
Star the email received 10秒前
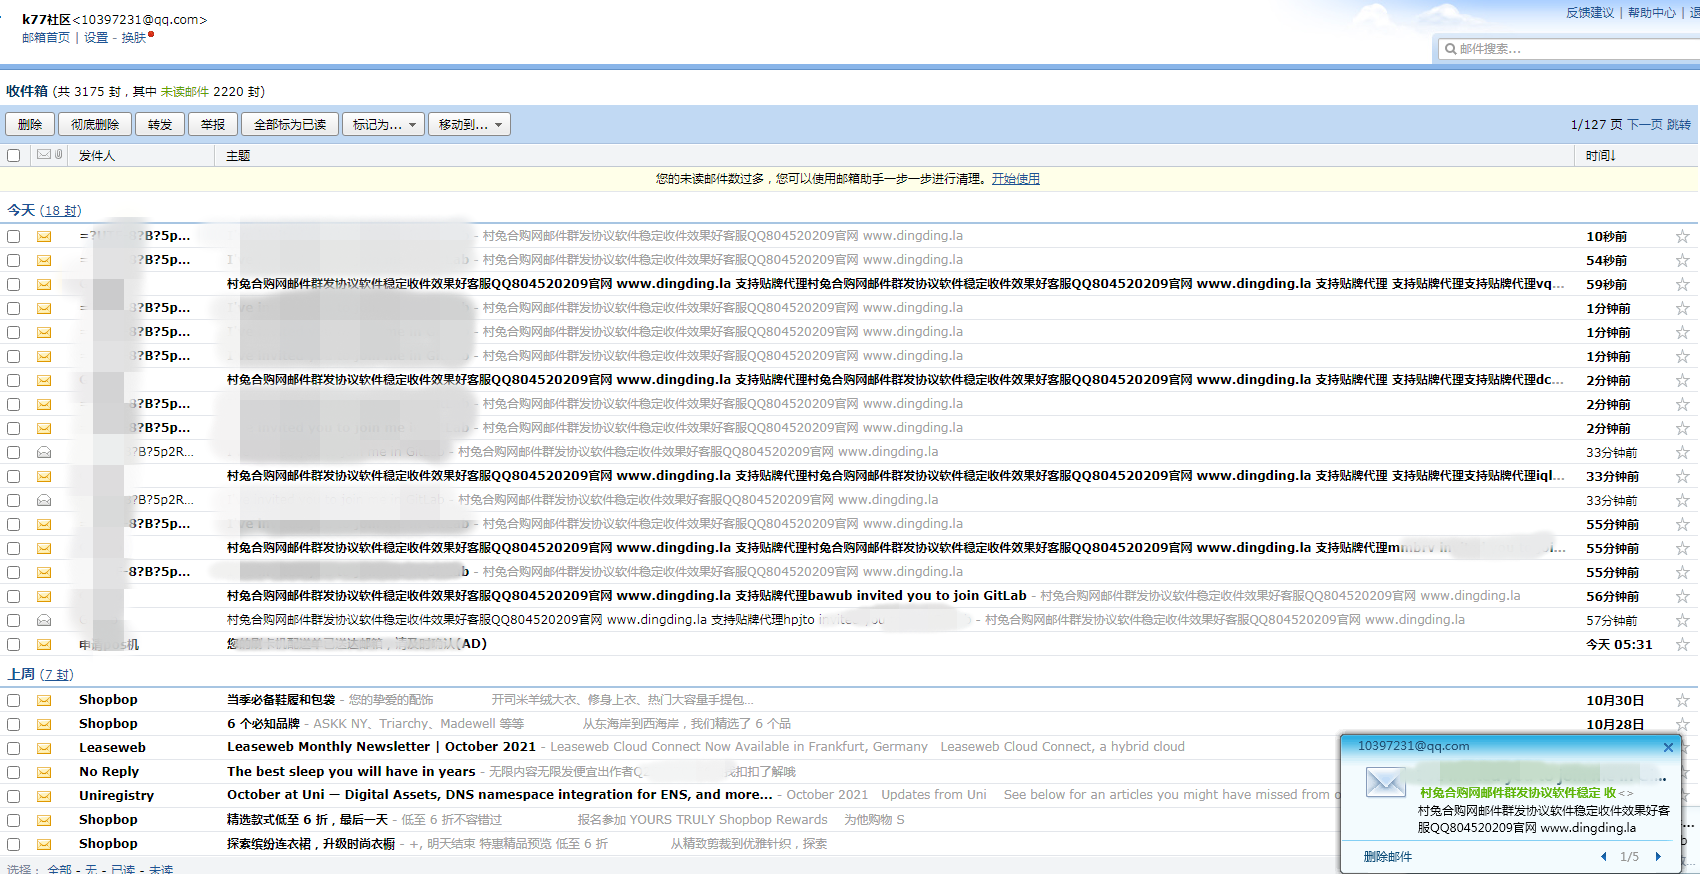click(1682, 237)
